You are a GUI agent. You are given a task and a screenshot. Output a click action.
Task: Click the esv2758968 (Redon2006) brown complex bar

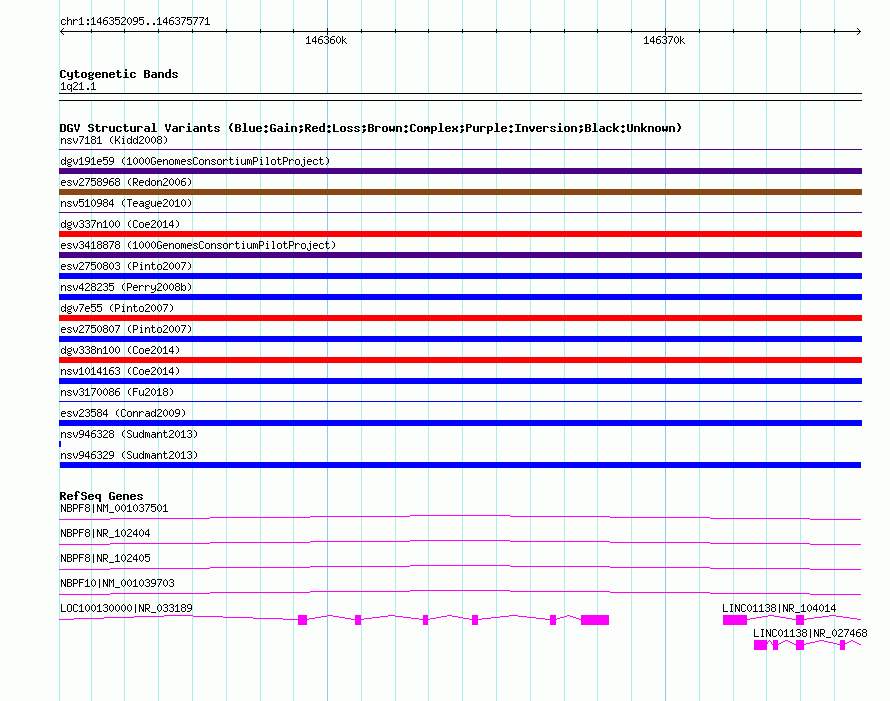coord(460,192)
